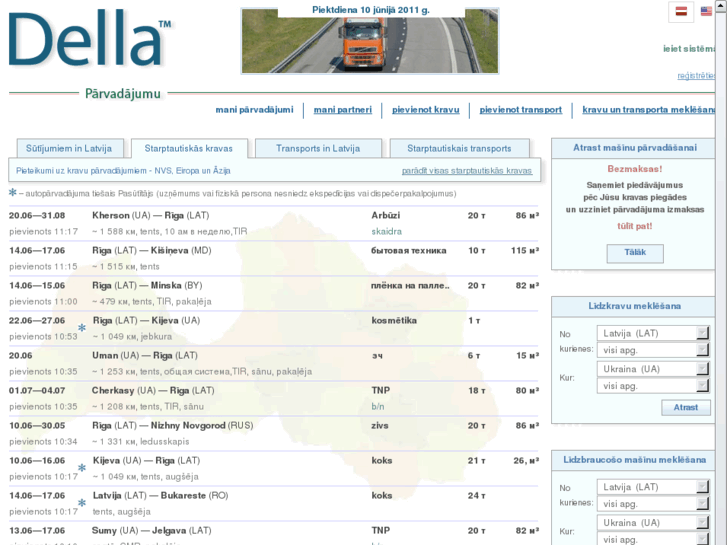Click Cherkasy (UA) — Riga (LAT) route

pos(153,391)
